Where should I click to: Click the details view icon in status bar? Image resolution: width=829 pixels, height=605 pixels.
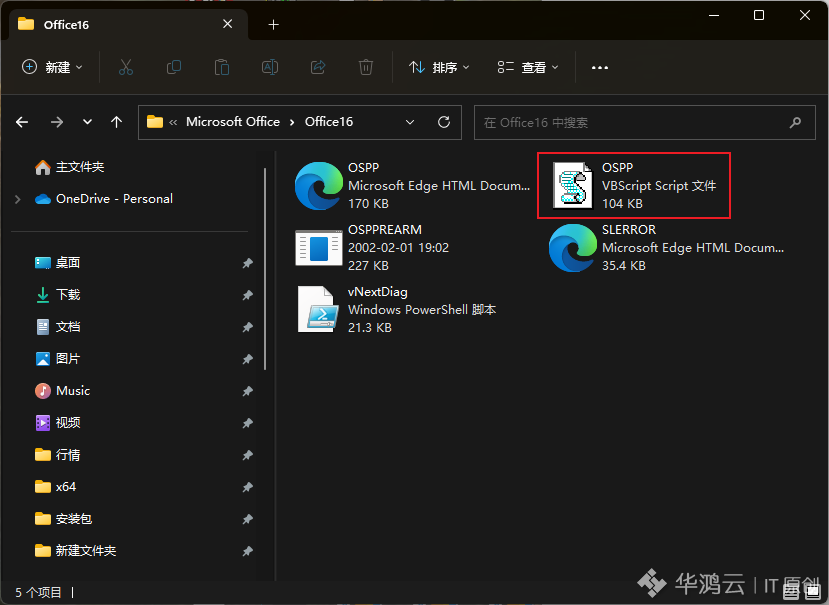(x=791, y=592)
